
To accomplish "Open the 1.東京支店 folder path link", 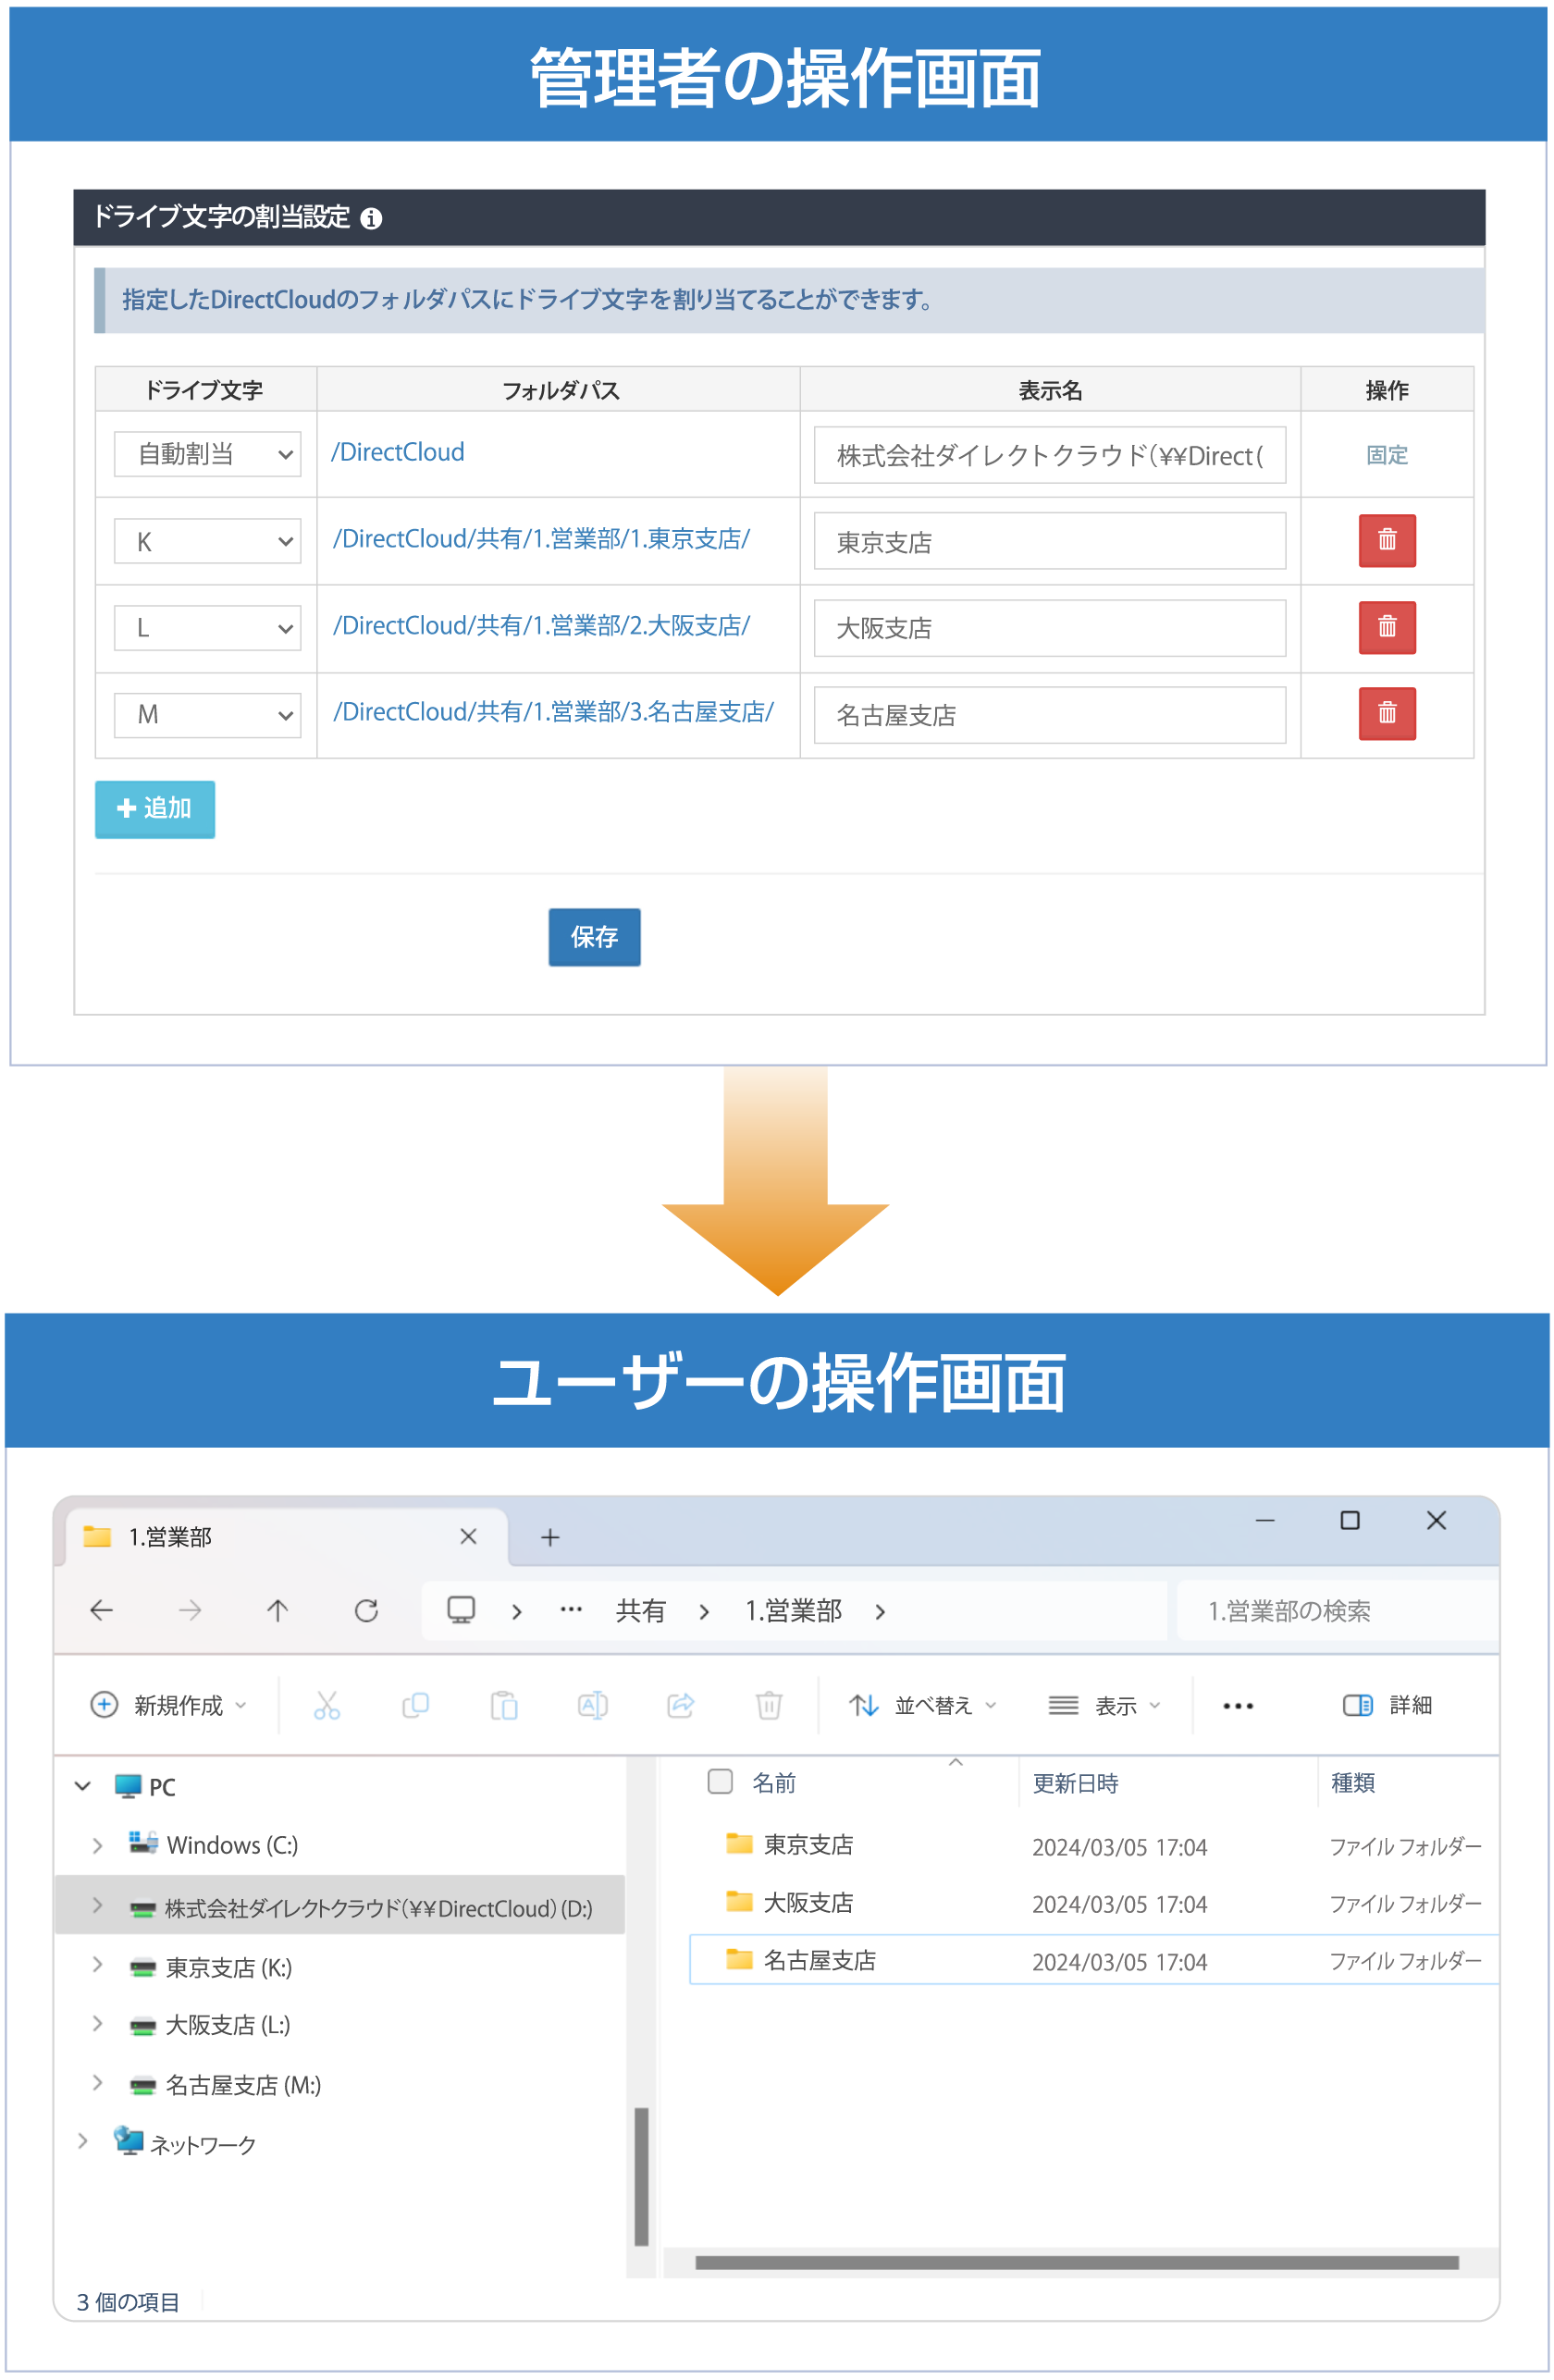I will 541,539.
